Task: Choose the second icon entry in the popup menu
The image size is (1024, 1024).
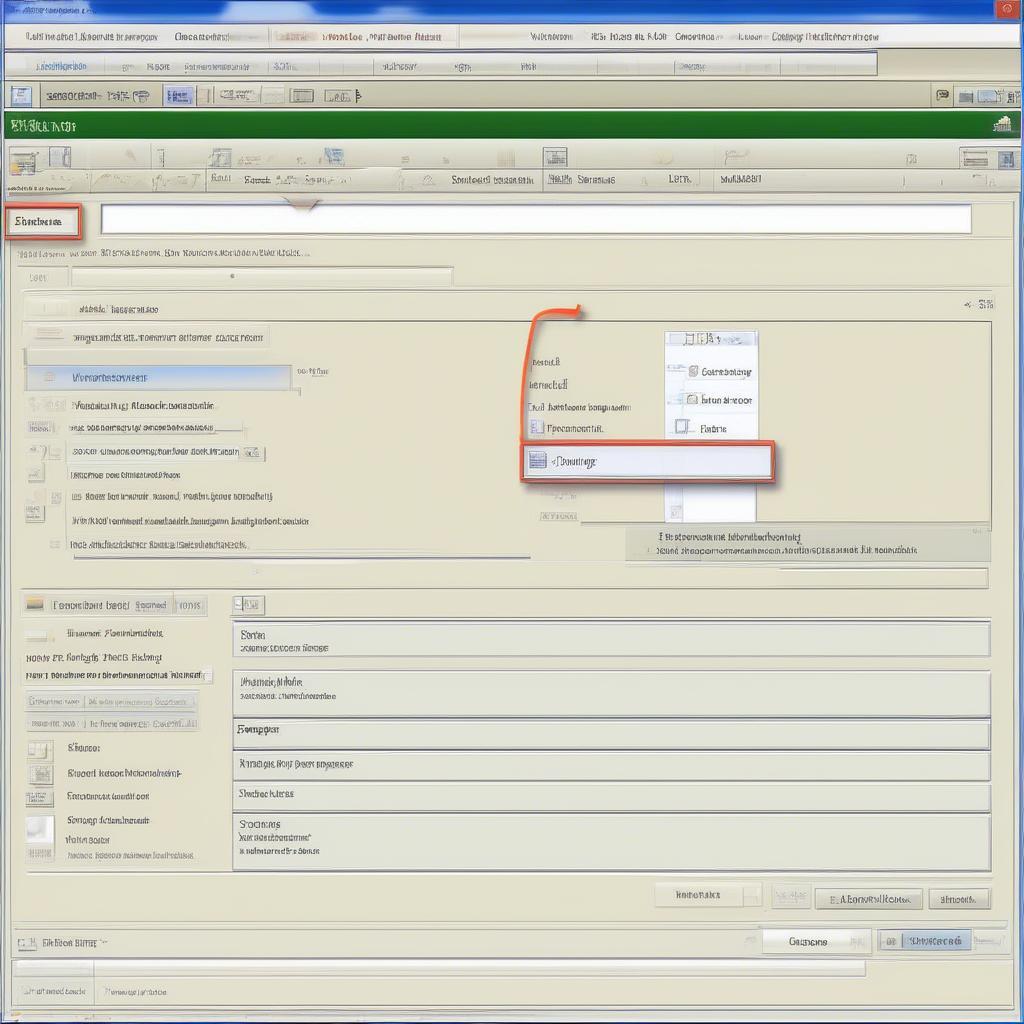Action: click(x=718, y=400)
